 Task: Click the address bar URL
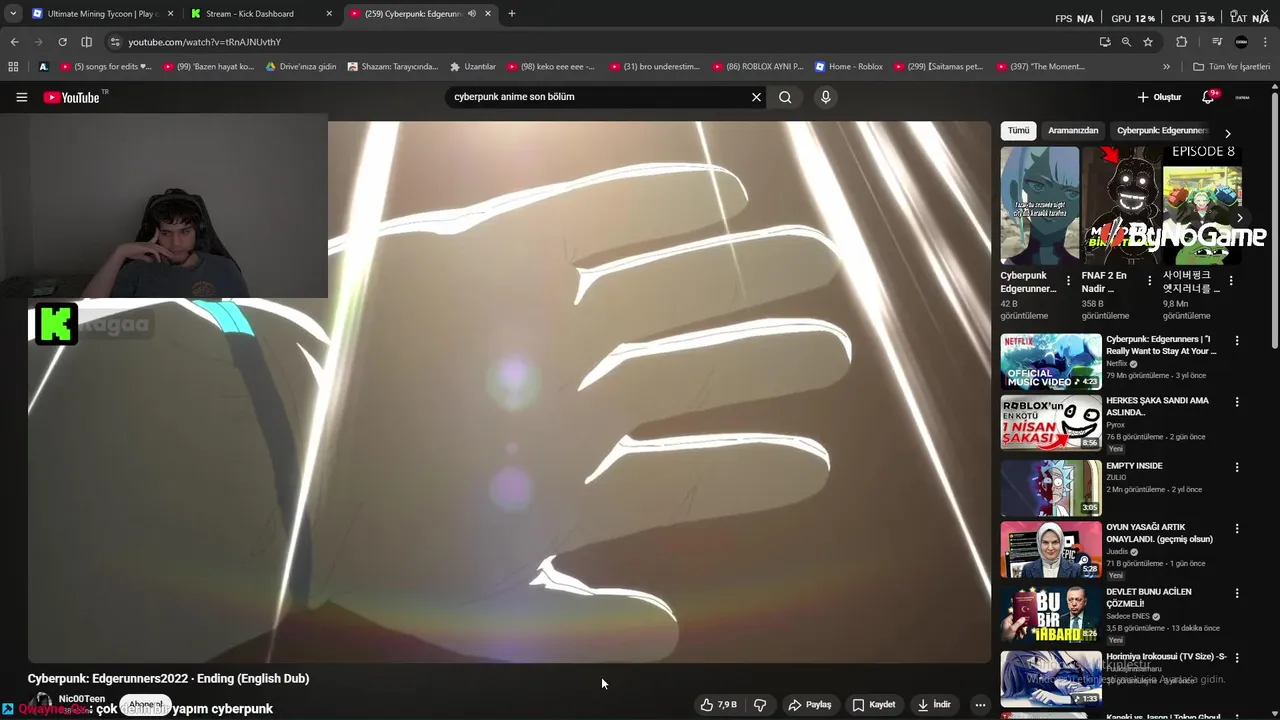point(205,42)
